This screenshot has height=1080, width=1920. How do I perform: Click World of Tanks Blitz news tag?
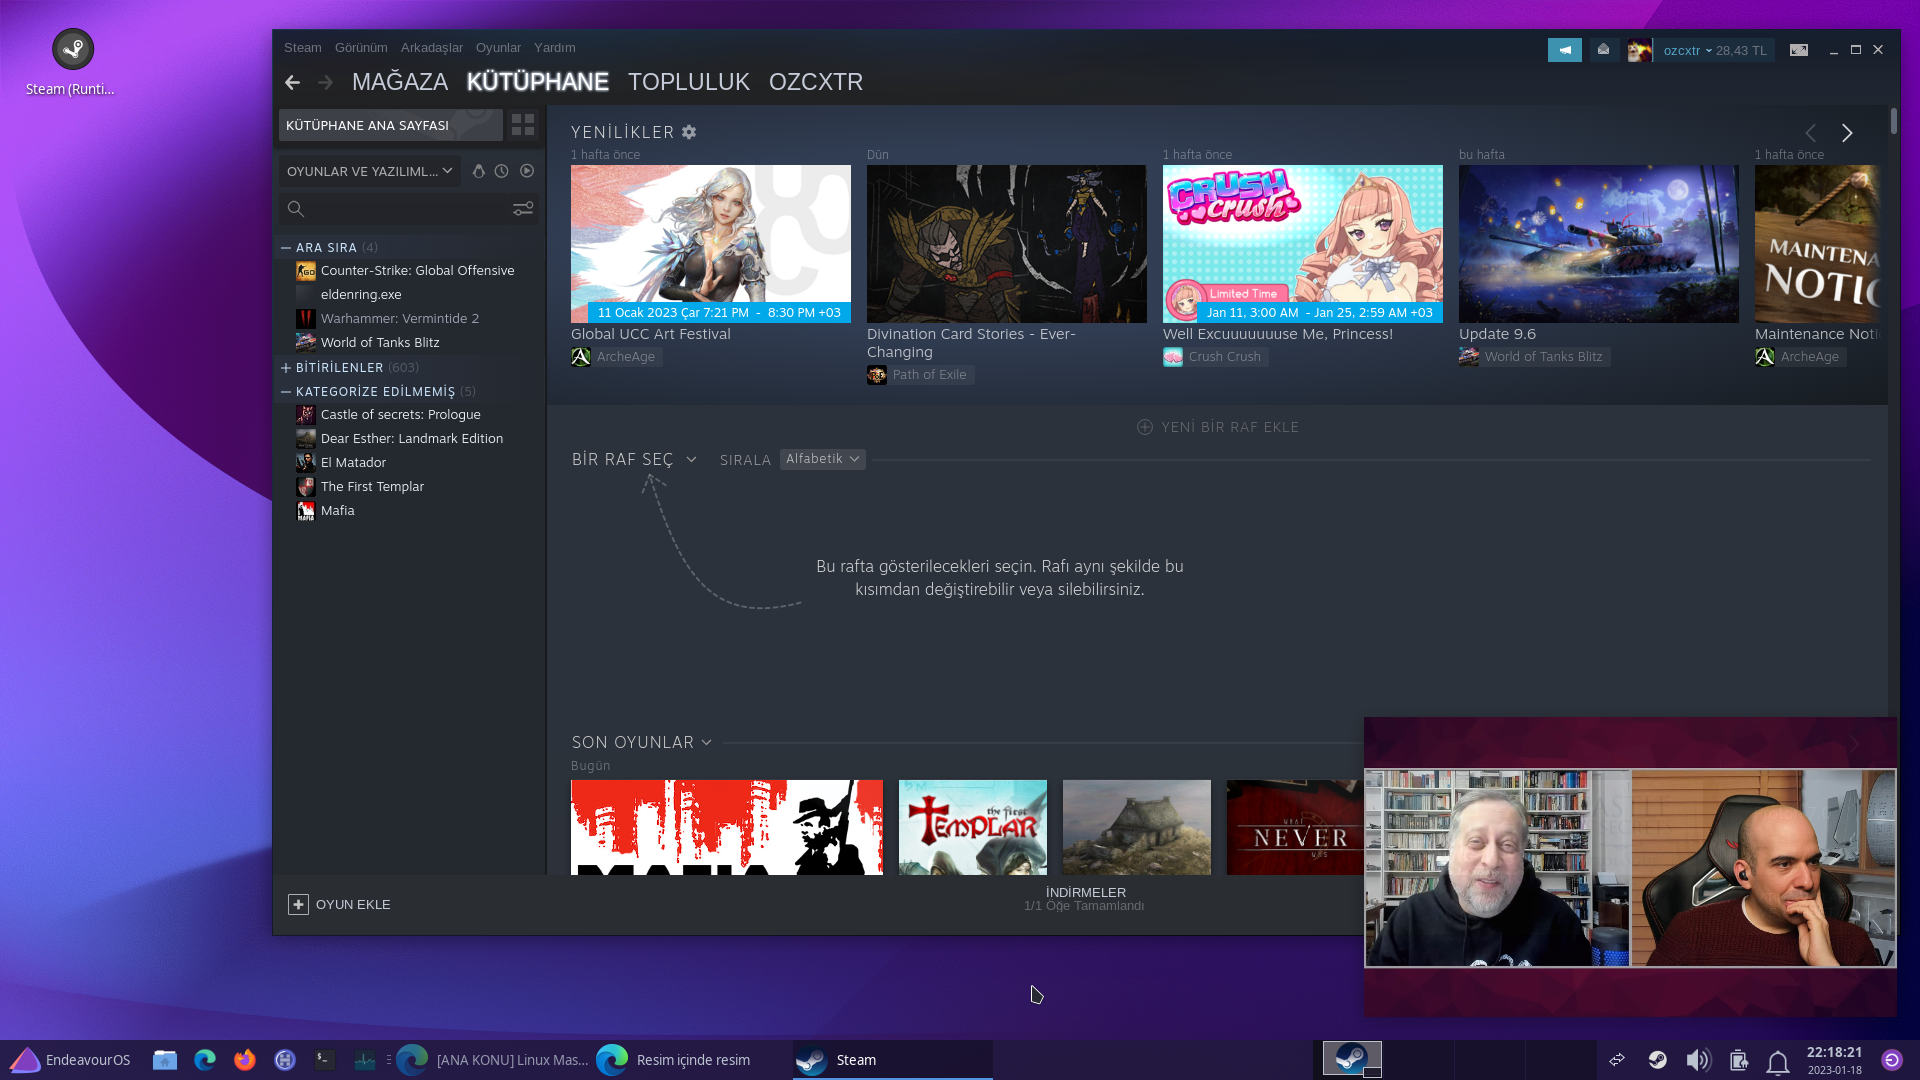coord(1534,357)
